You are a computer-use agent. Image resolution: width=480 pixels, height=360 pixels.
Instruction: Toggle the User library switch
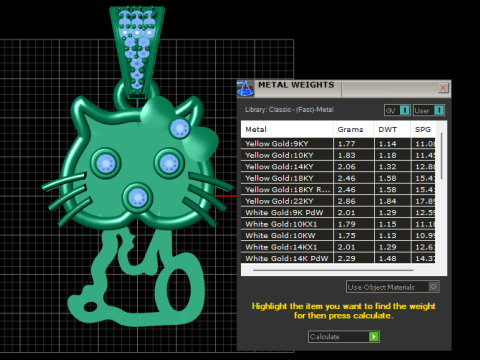point(429,110)
